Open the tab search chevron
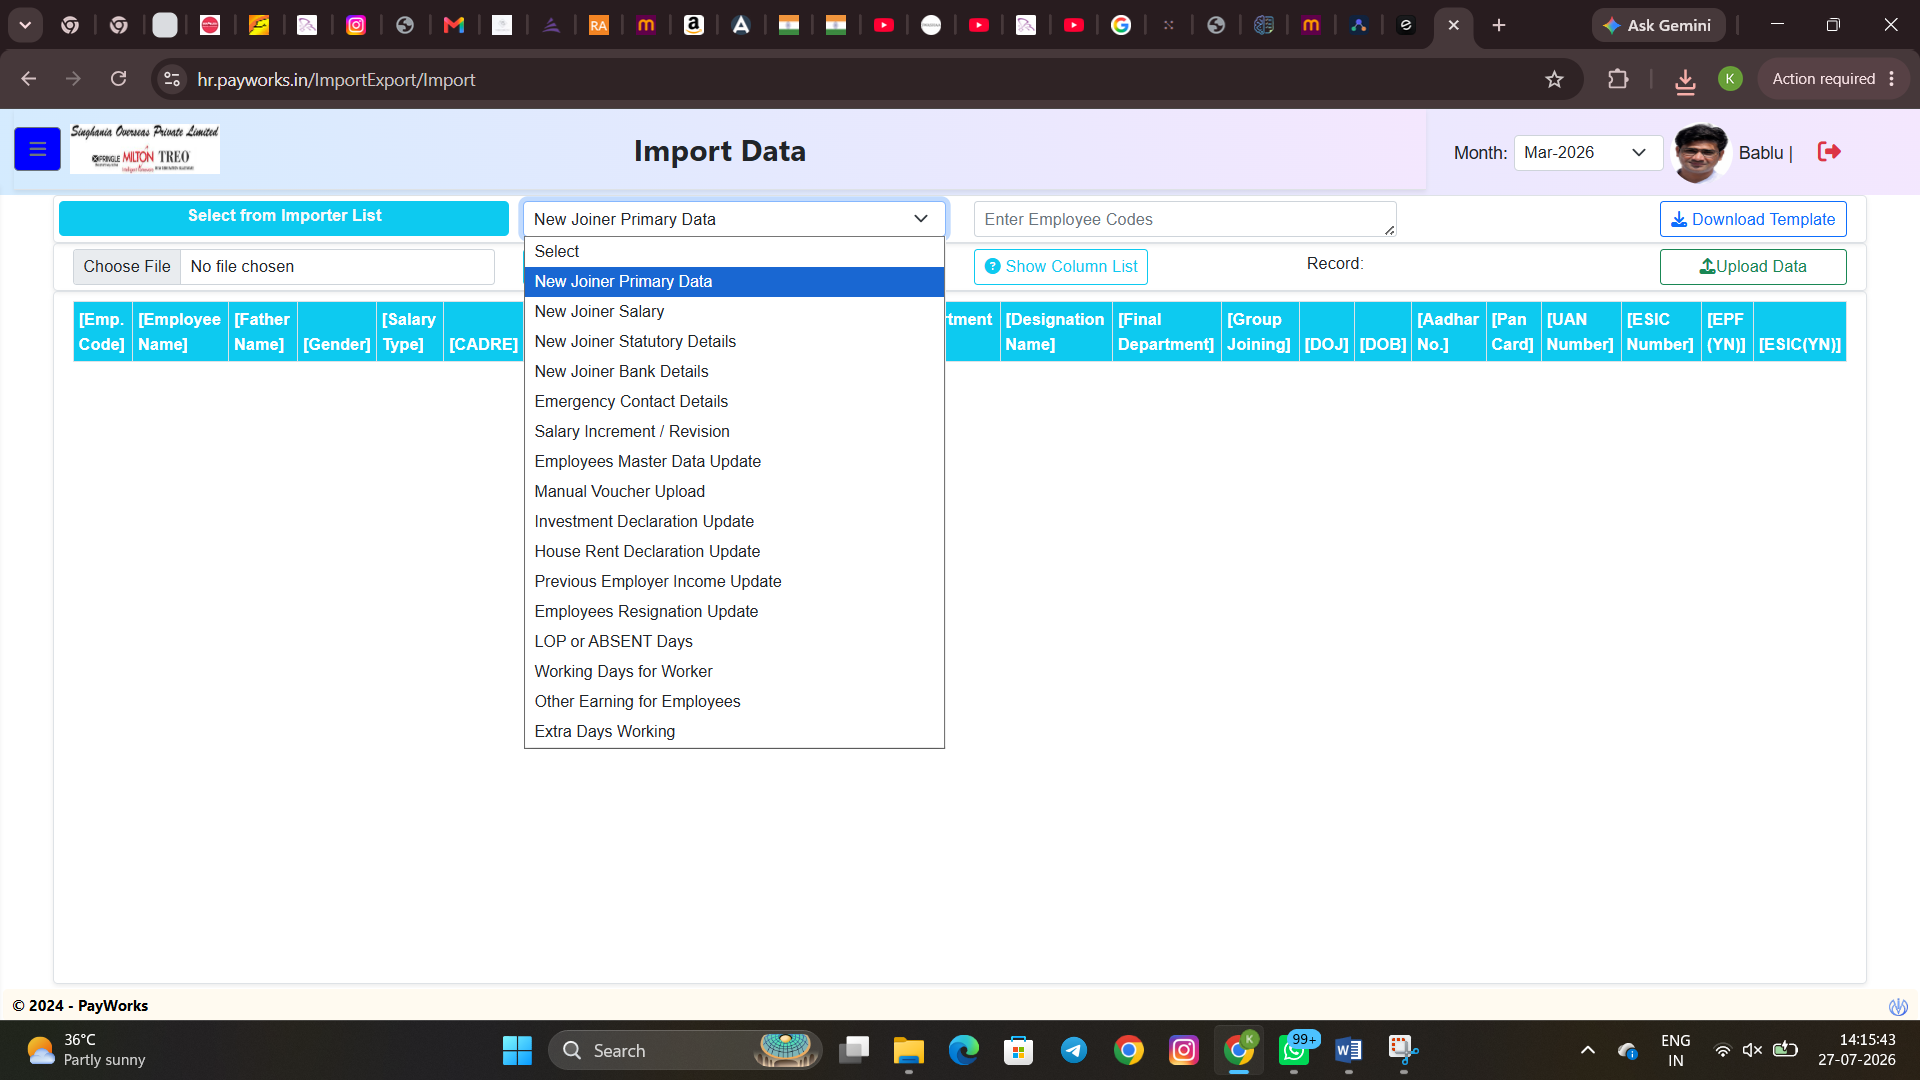Screen dimensions: 1920x1080 (x=25, y=25)
